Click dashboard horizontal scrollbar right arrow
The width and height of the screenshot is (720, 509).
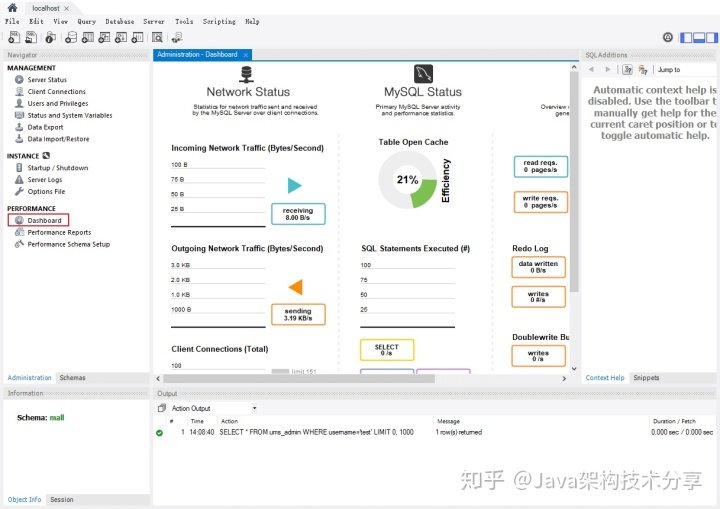click(564, 379)
